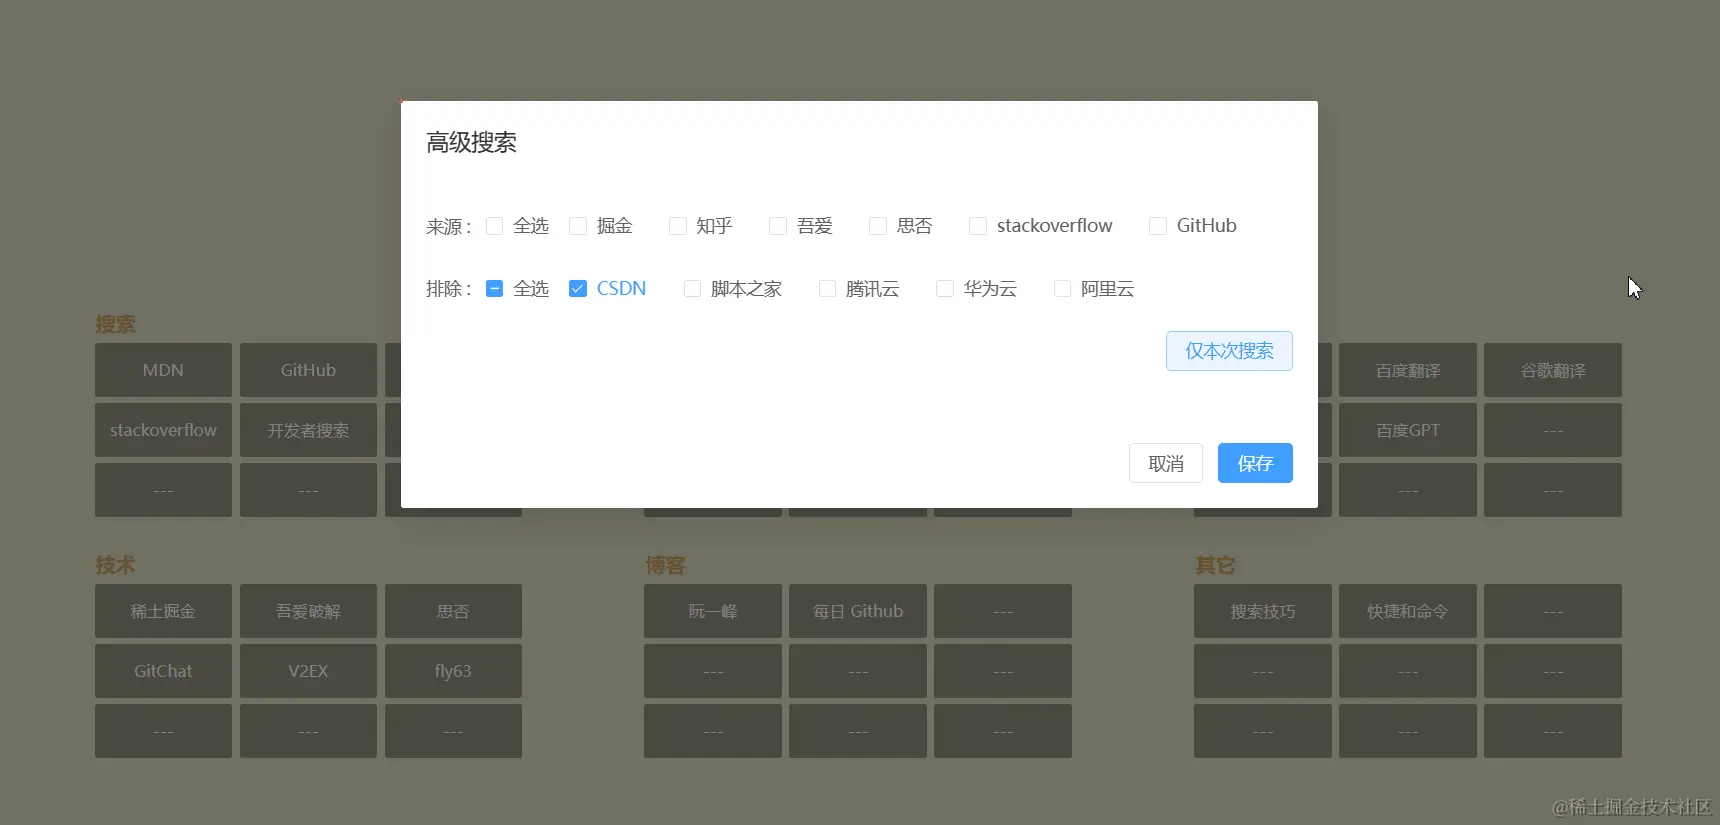Open the 吾爱破解 tile

click(x=308, y=611)
